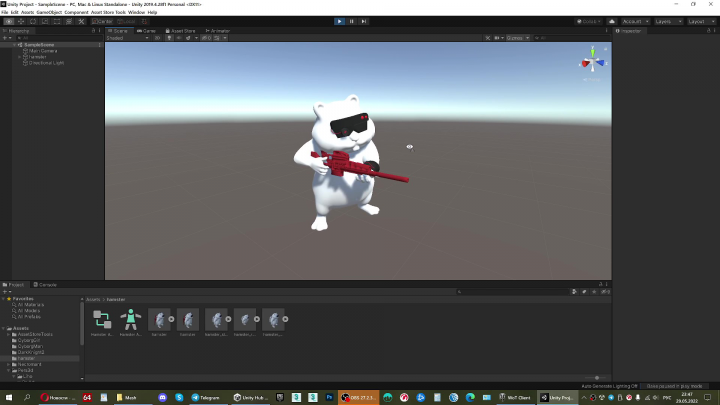Open component editor tools icon in scene bar
This screenshot has width=720, height=405.
[x=488, y=38]
